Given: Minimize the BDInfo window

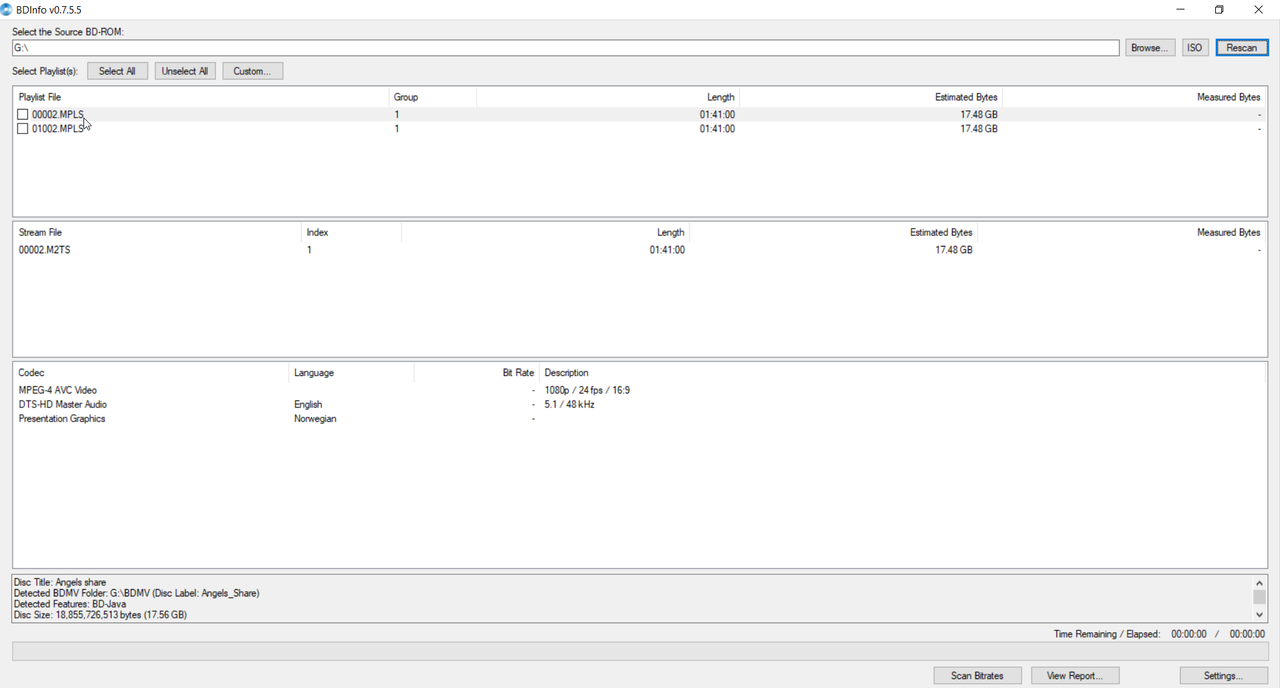Looking at the screenshot, I should click(1181, 9).
